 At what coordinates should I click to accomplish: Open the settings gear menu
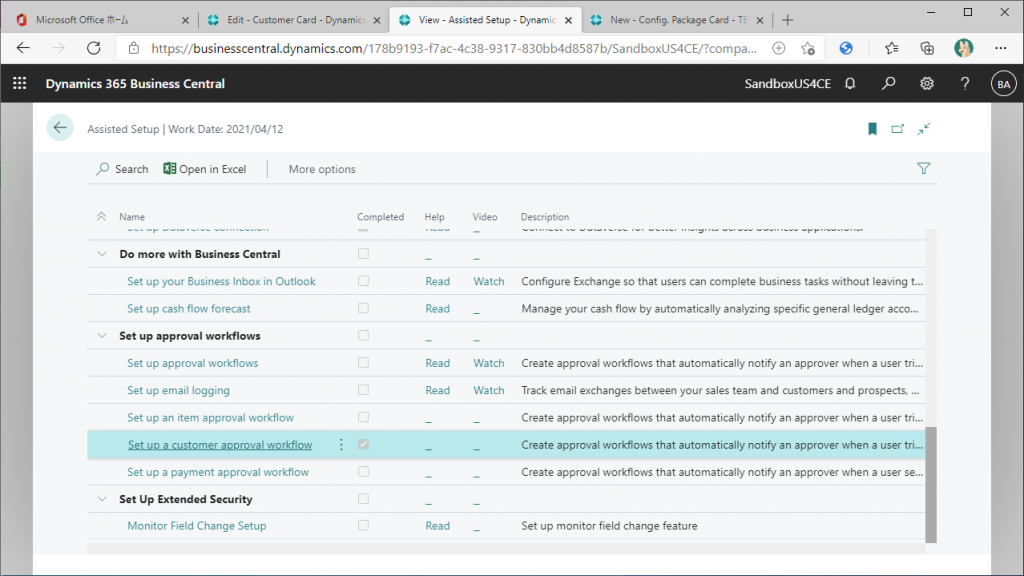(x=927, y=84)
